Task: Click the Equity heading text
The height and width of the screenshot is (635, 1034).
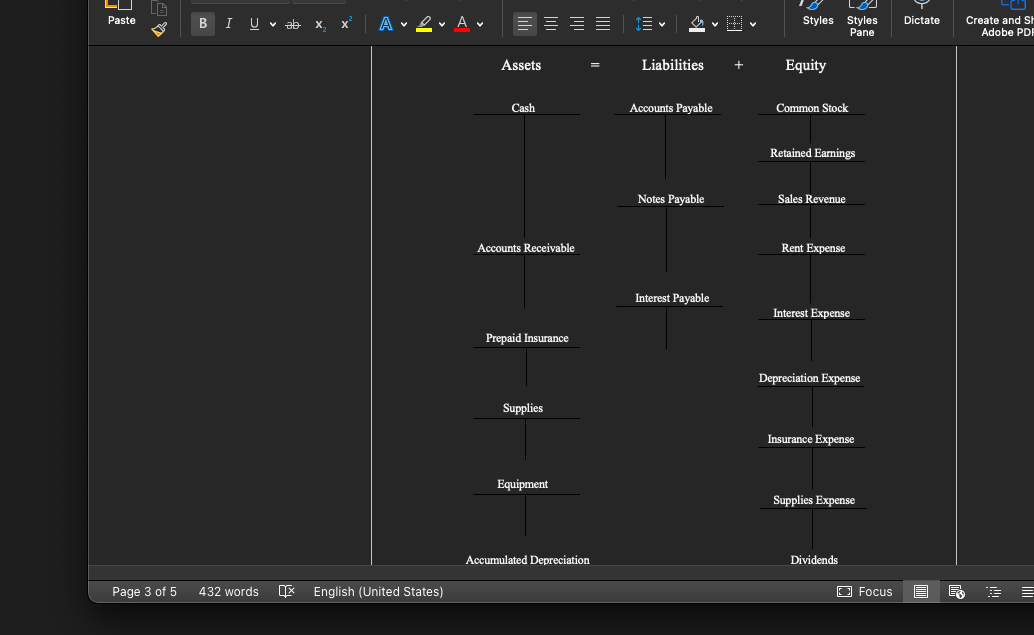Action: [x=805, y=65]
